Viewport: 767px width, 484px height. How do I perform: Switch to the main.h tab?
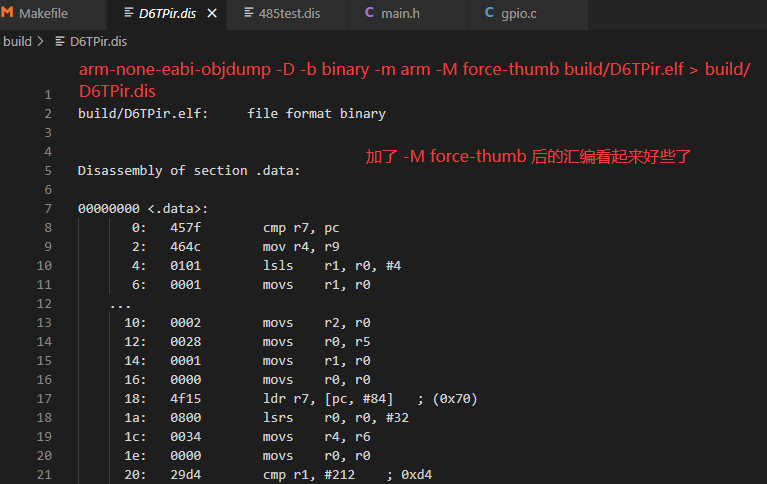408,14
